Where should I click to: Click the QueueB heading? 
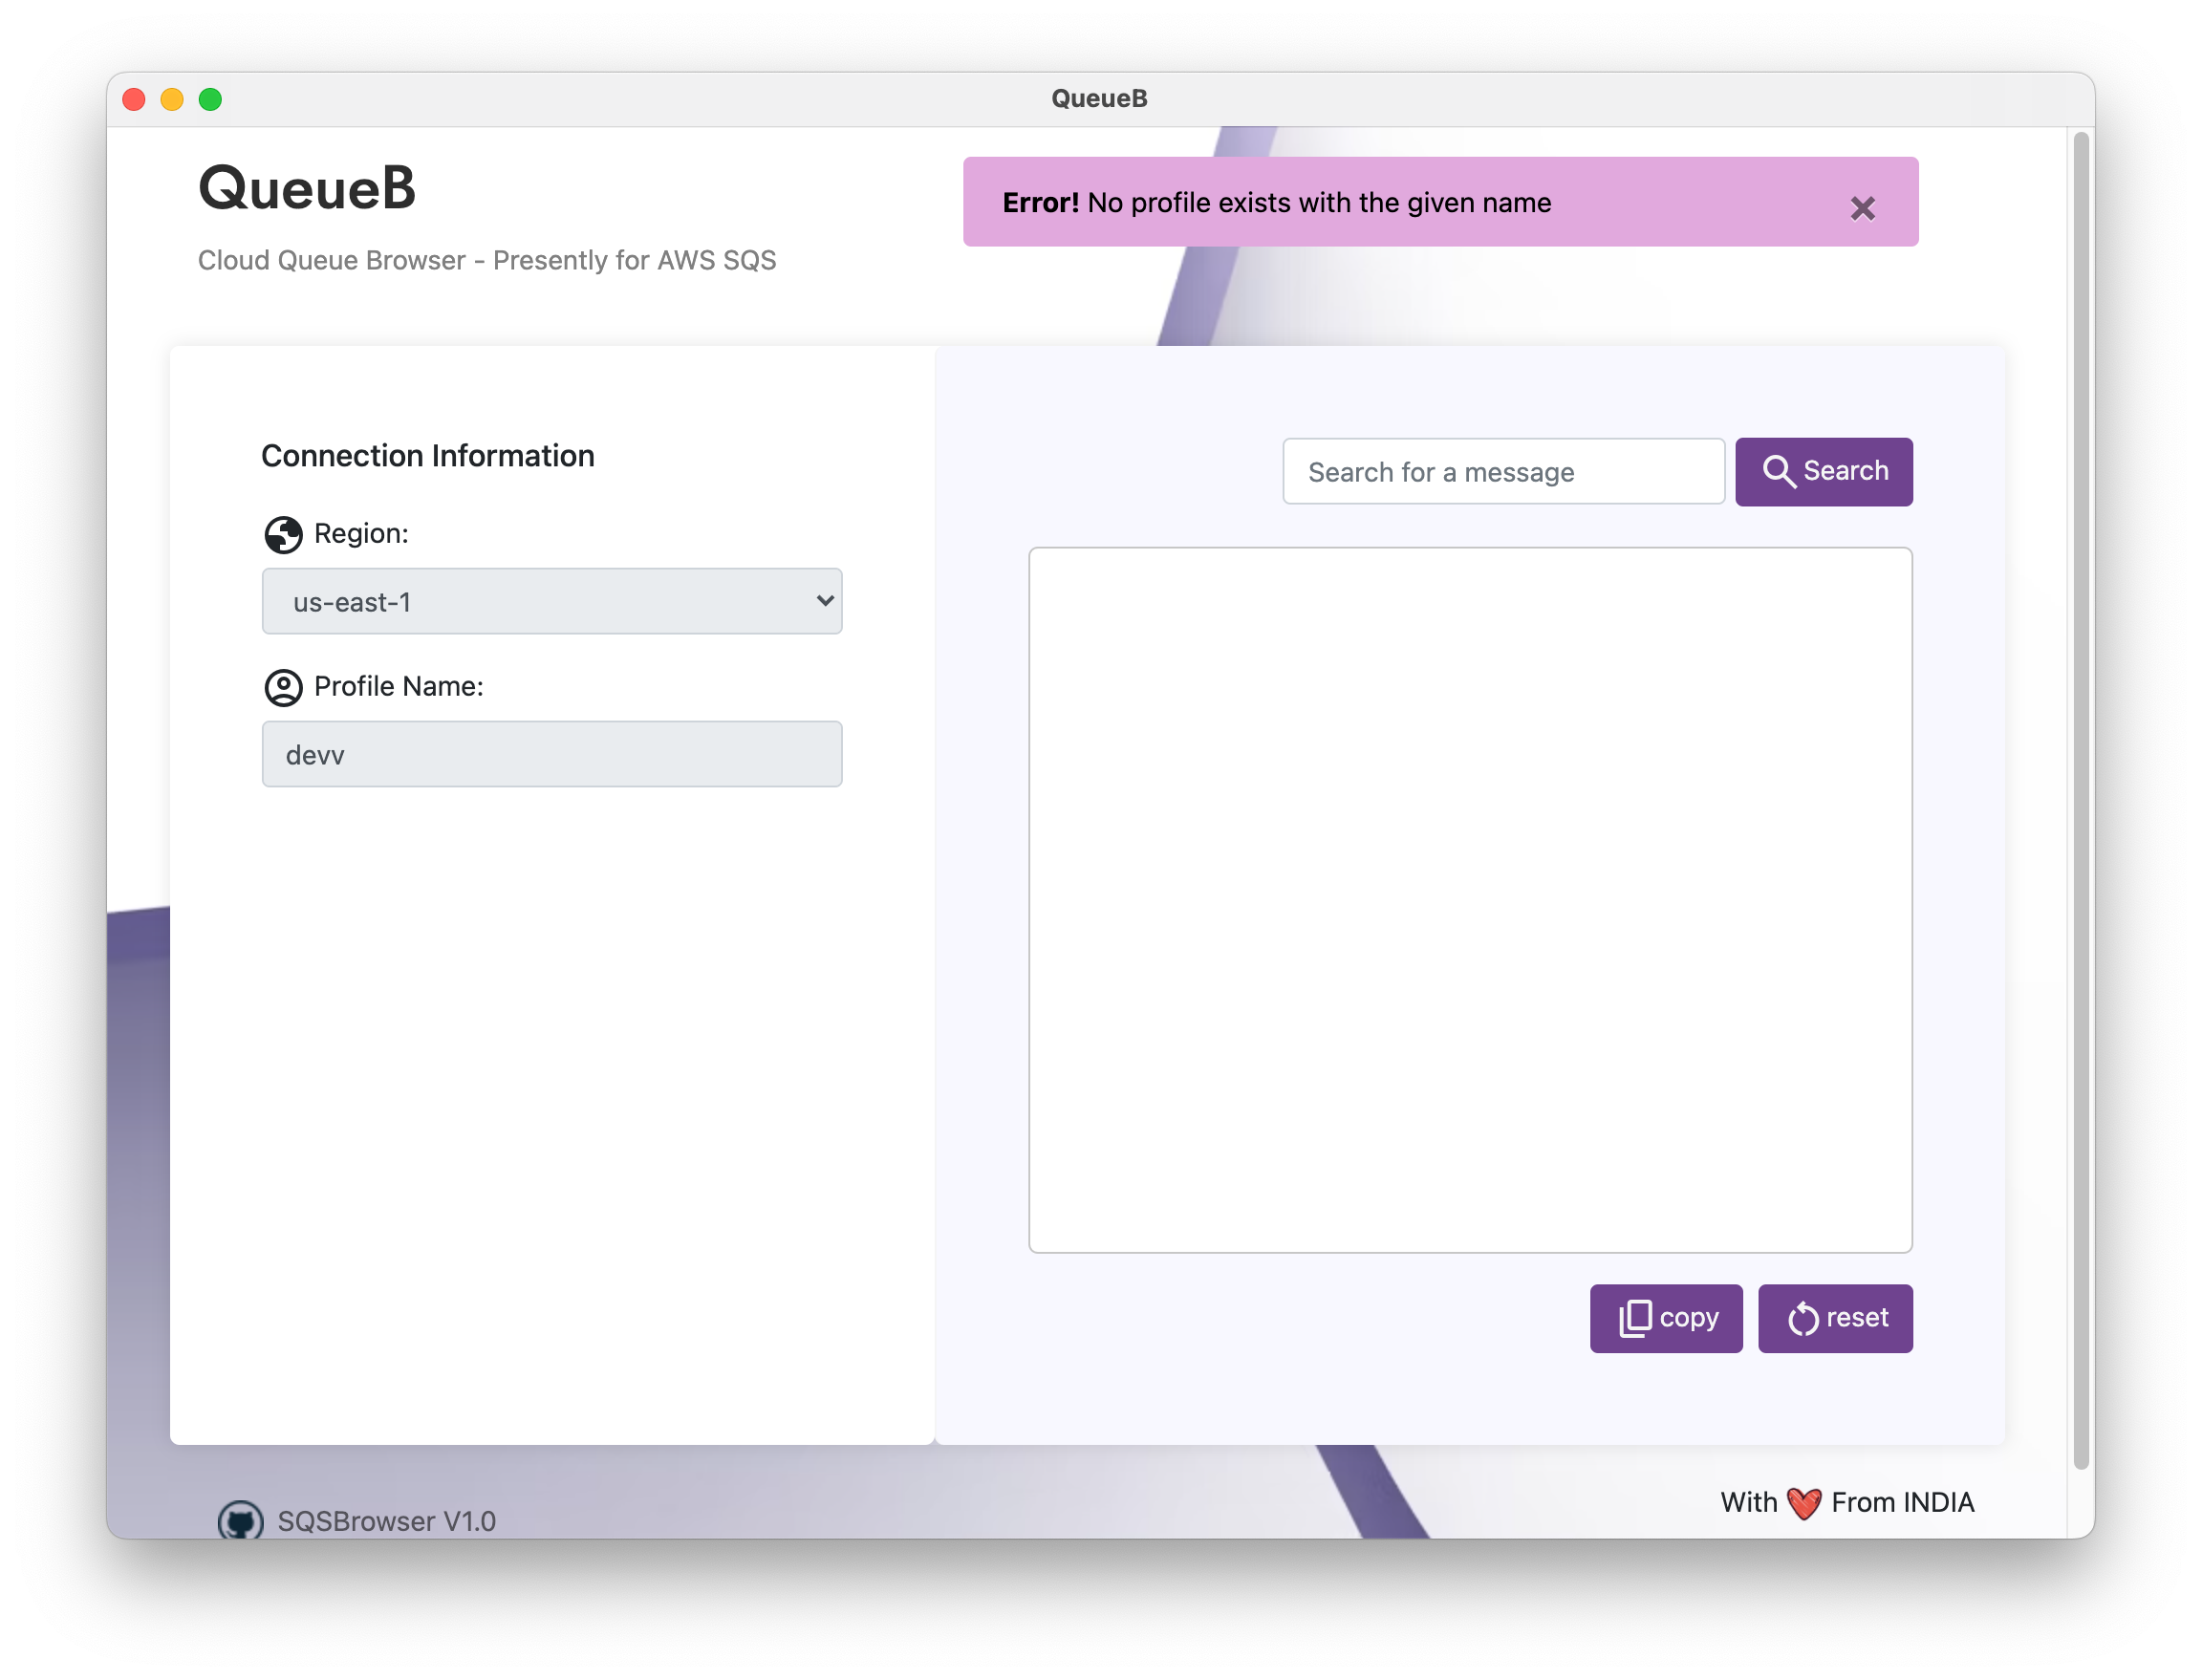307,187
